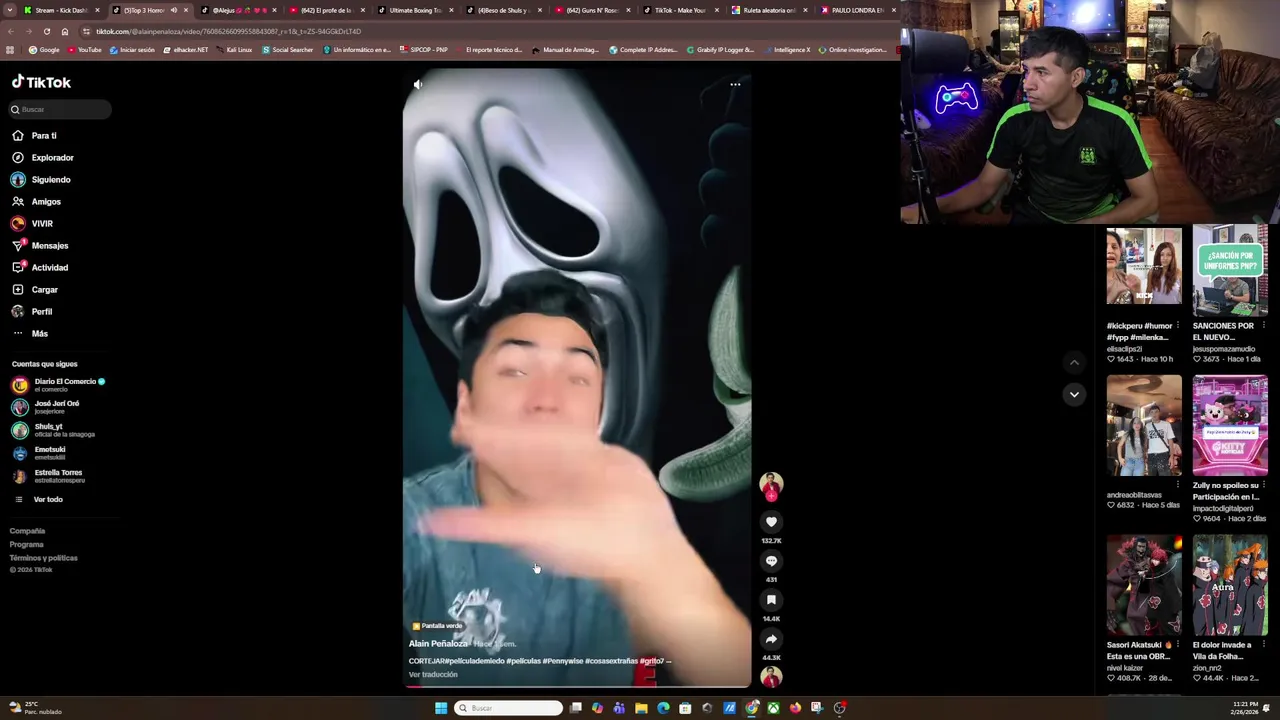Open video three-dot options menu
Screen dimensions: 1280x720
pyautogui.click(x=735, y=85)
